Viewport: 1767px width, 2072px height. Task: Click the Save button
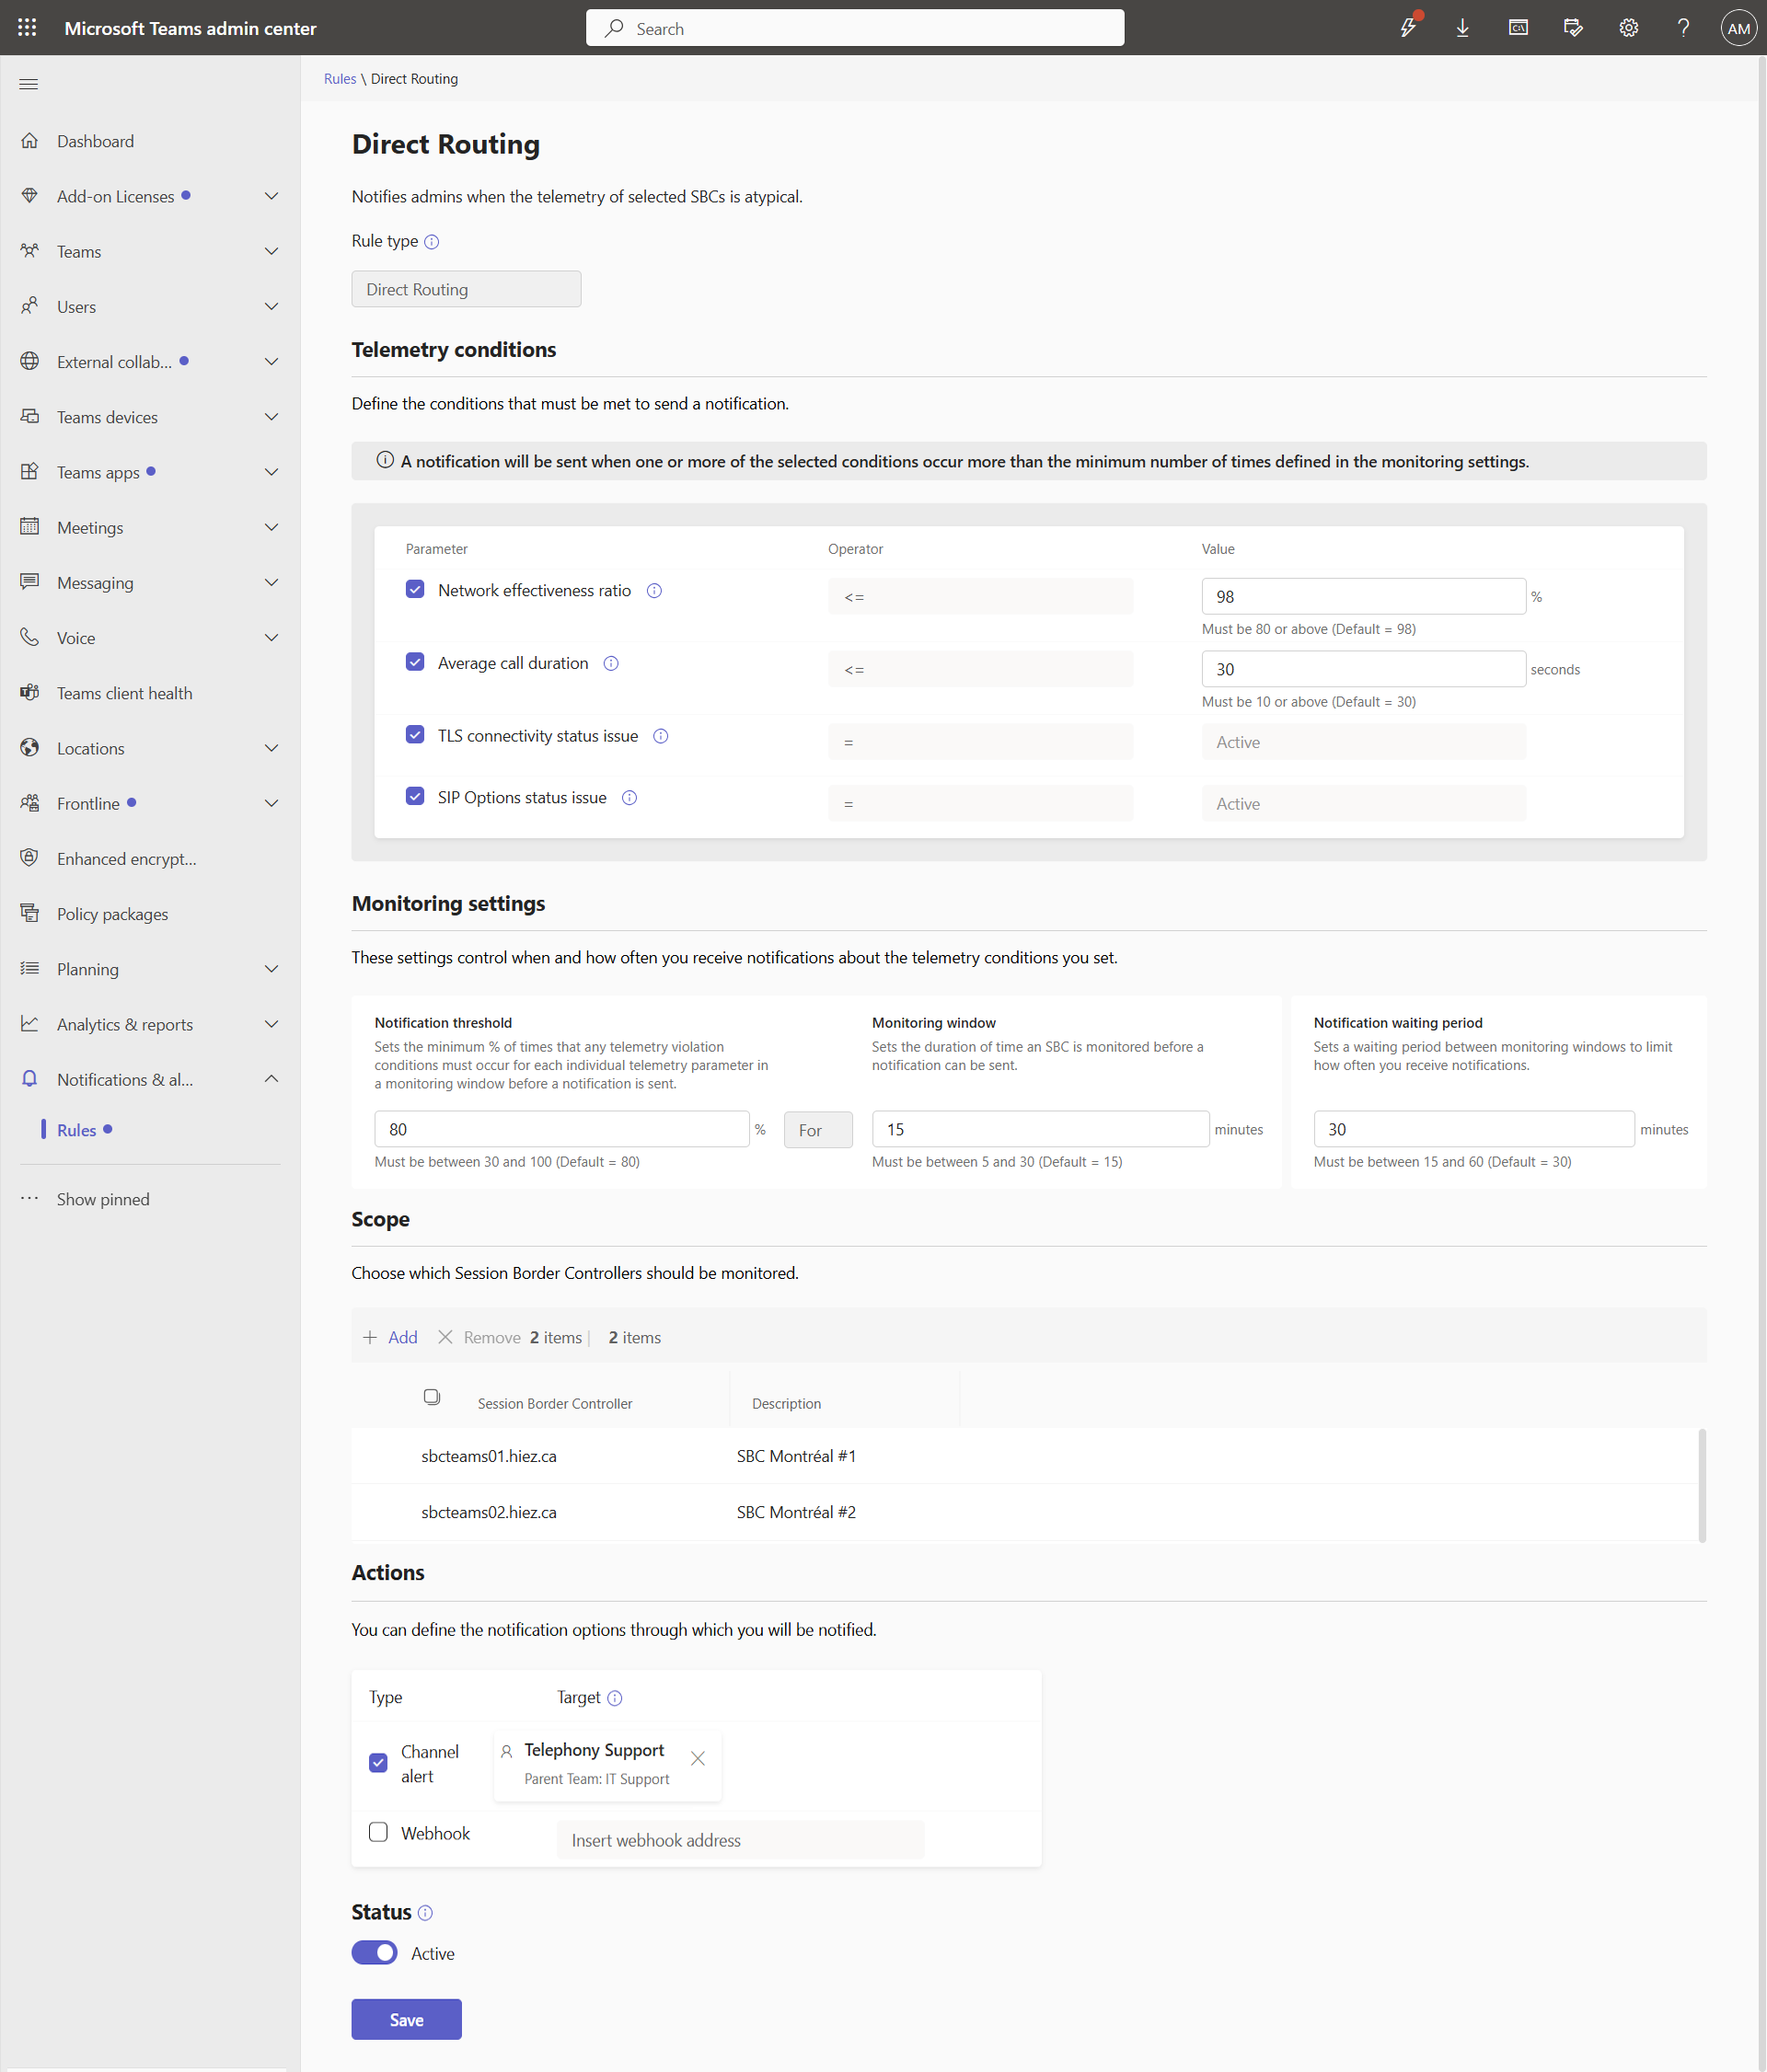406,2019
